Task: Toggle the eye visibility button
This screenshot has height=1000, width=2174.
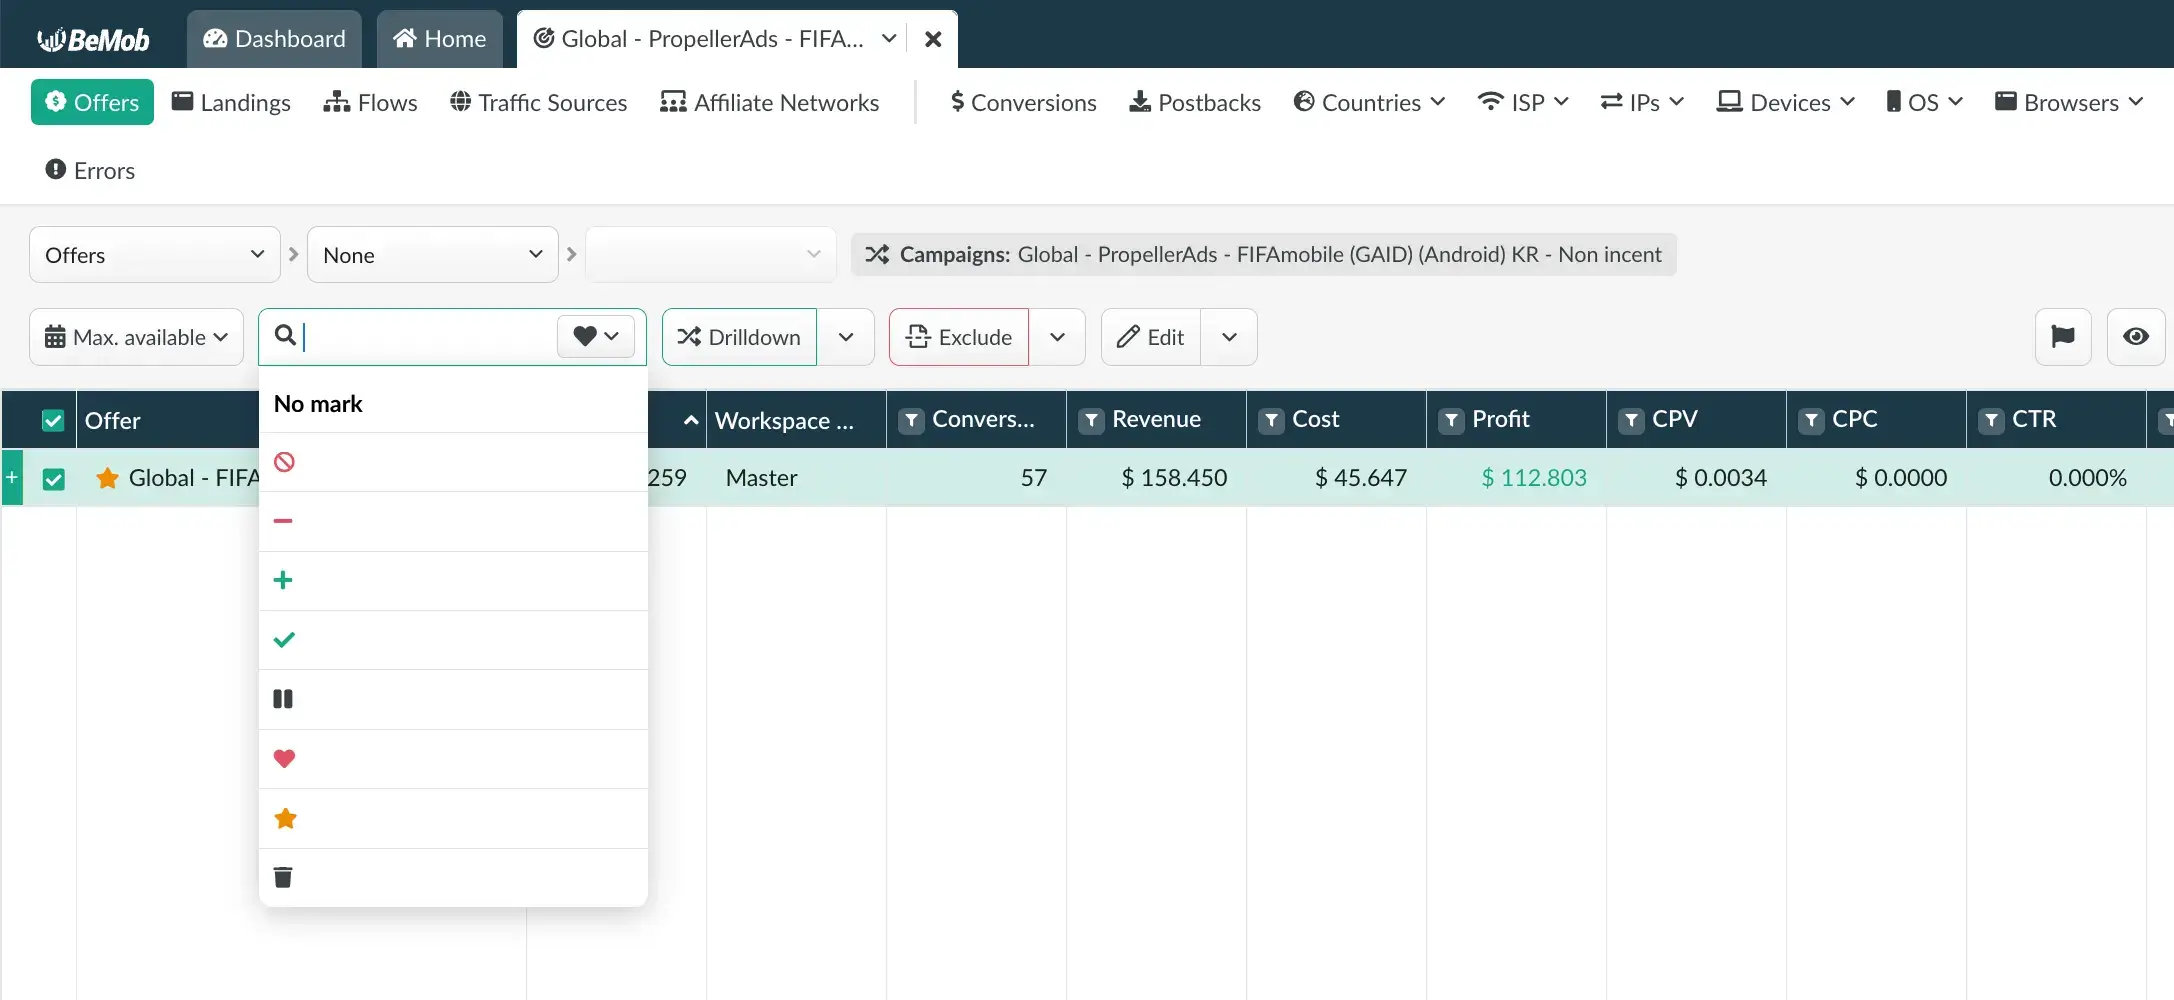Action: (x=2135, y=337)
